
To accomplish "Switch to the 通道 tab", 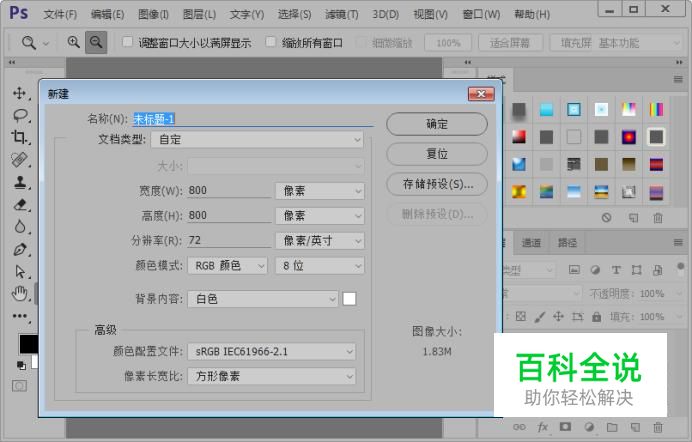I will pyautogui.click(x=531, y=242).
